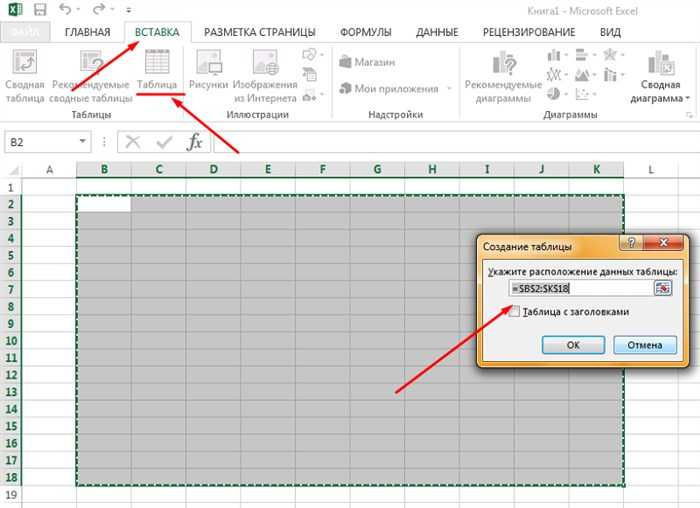The height and width of the screenshot is (508, 700).
Task: Open Изображения из Интернета
Action: pos(265,76)
